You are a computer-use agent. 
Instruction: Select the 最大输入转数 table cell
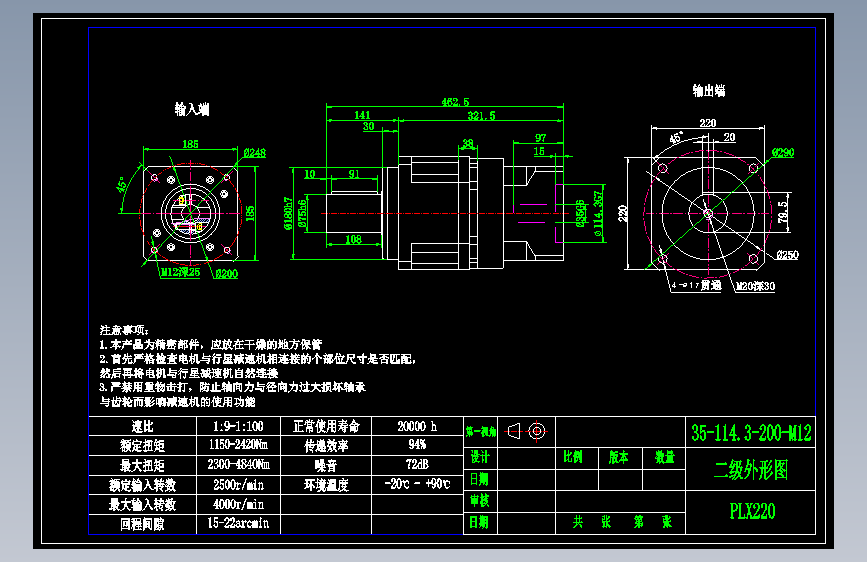(x=142, y=504)
